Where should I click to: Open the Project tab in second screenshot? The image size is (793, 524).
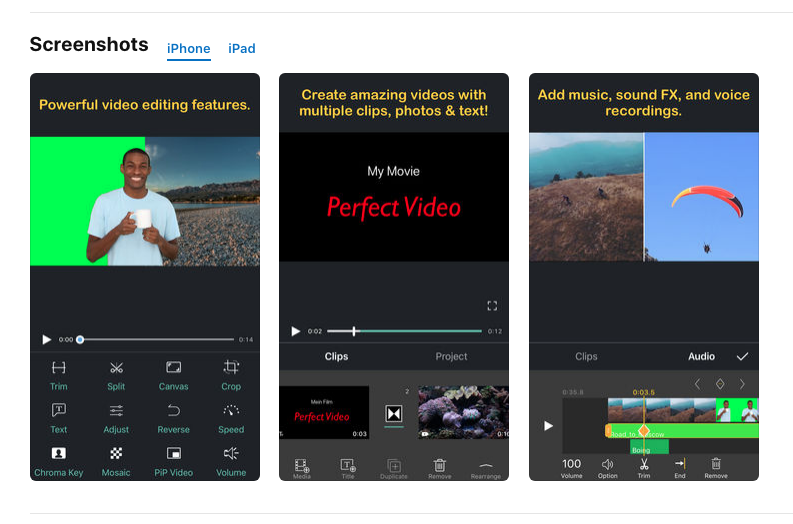pyautogui.click(x=451, y=357)
